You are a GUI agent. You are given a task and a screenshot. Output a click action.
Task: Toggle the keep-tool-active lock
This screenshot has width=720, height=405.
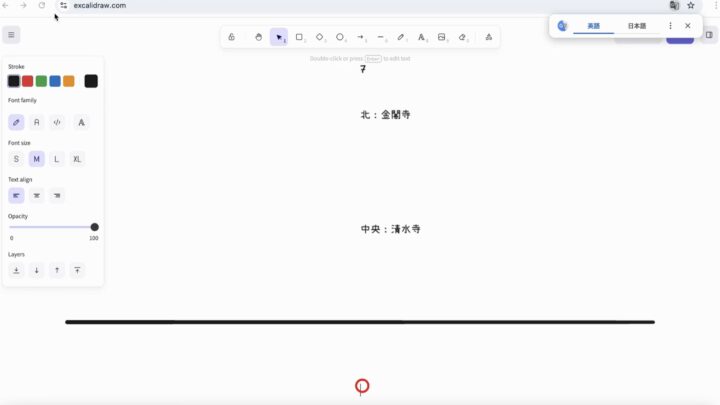click(231, 37)
